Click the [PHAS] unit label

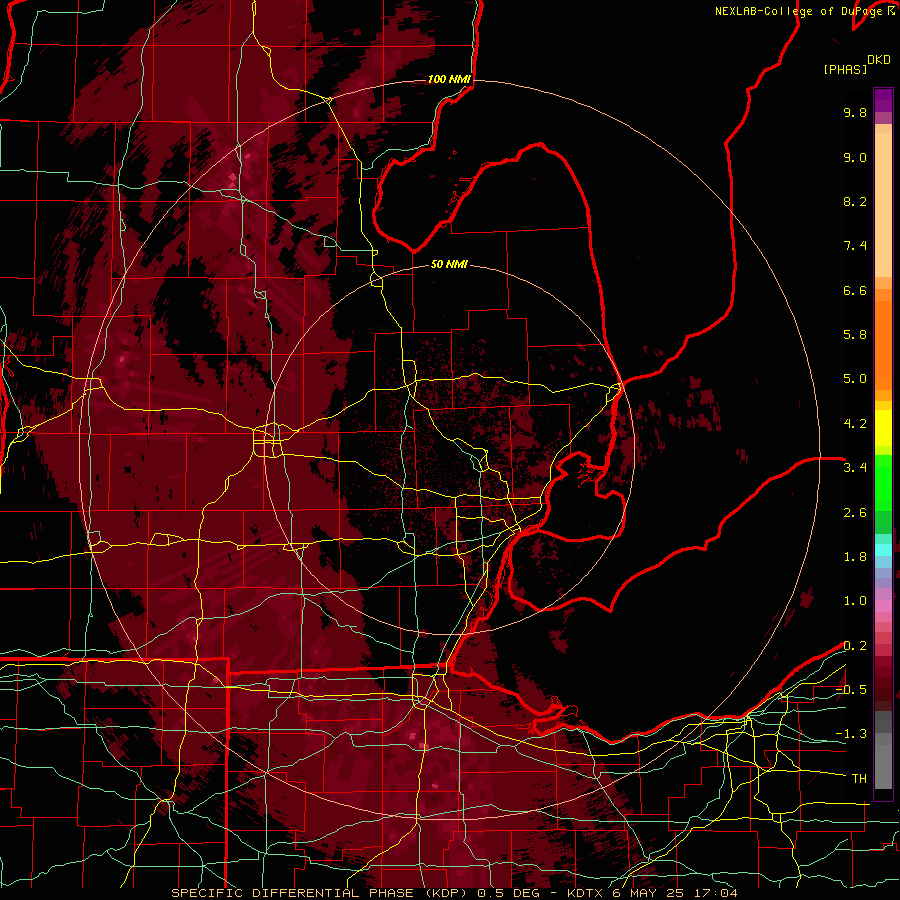pyautogui.click(x=845, y=69)
